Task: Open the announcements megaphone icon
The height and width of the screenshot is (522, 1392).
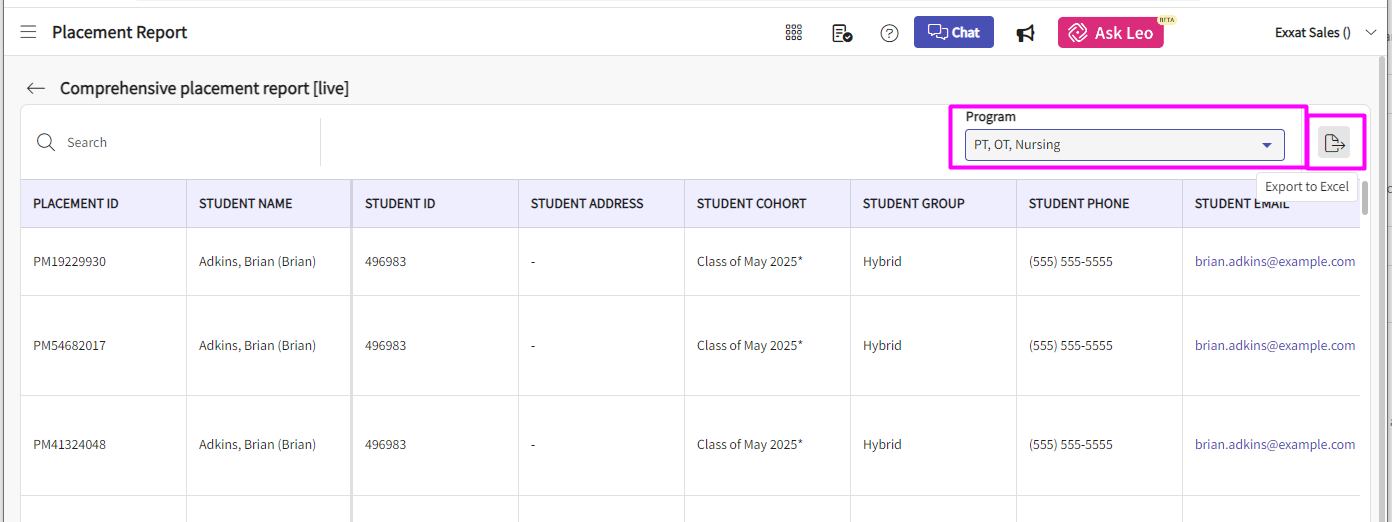Action: [1025, 33]
